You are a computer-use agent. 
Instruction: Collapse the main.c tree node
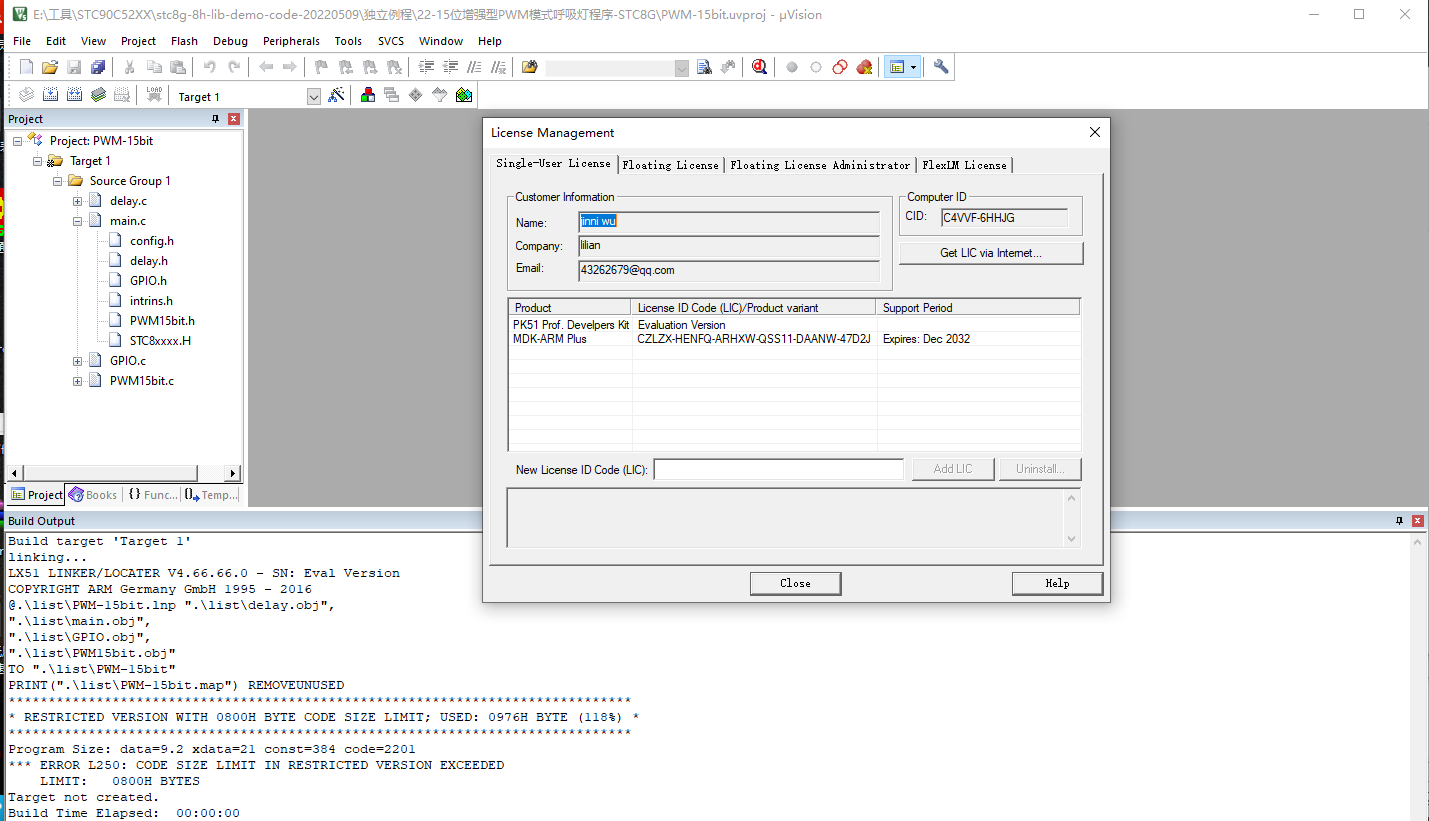pyautogui.click(x=78, y=221)
